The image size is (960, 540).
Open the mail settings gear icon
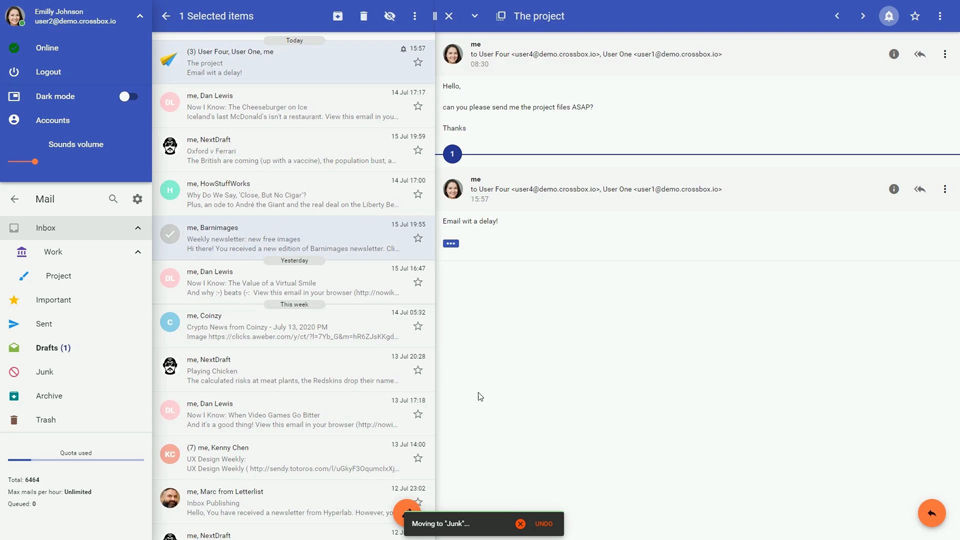coord(137,199)
